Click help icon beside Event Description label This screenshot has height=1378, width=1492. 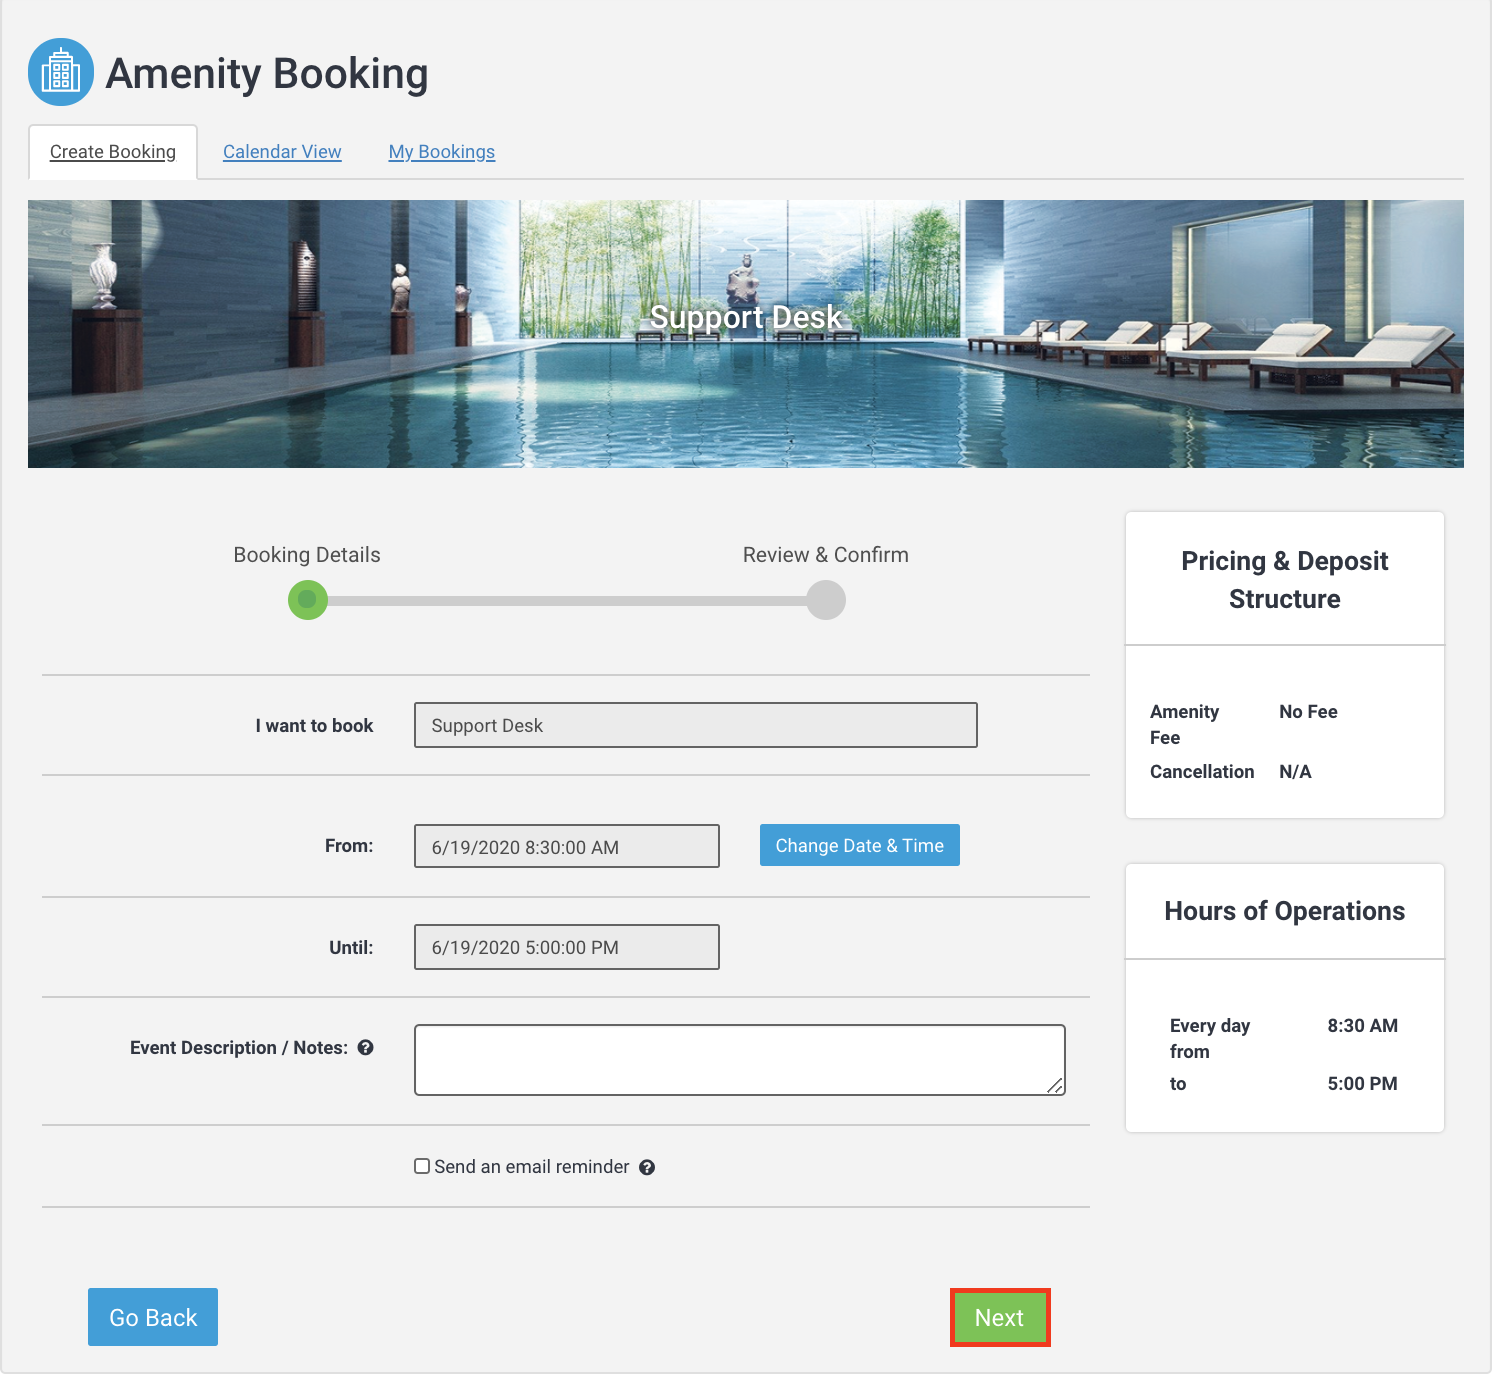coord(366,1047)
